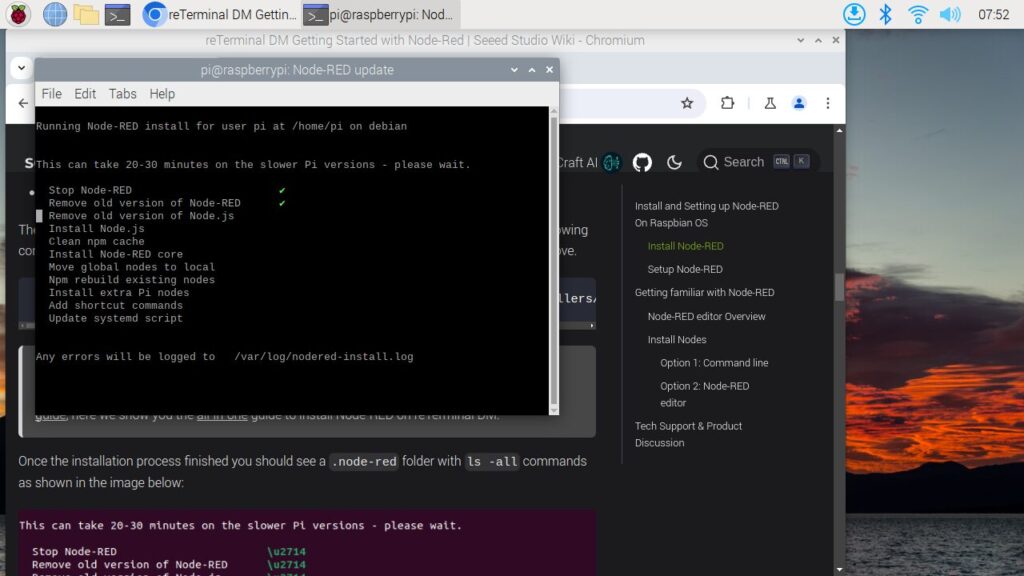Open the Chromium extensions puzzle icon

[x=728, y=103]
